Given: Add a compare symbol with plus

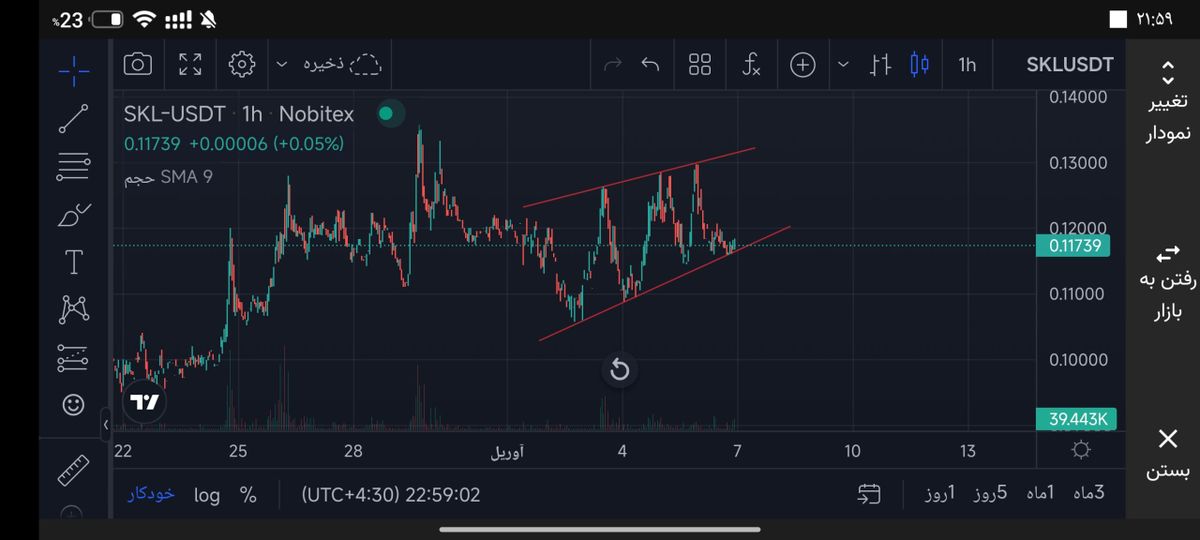Looking at the screenshot, I should pyautogui.click(x=803, y=65).
